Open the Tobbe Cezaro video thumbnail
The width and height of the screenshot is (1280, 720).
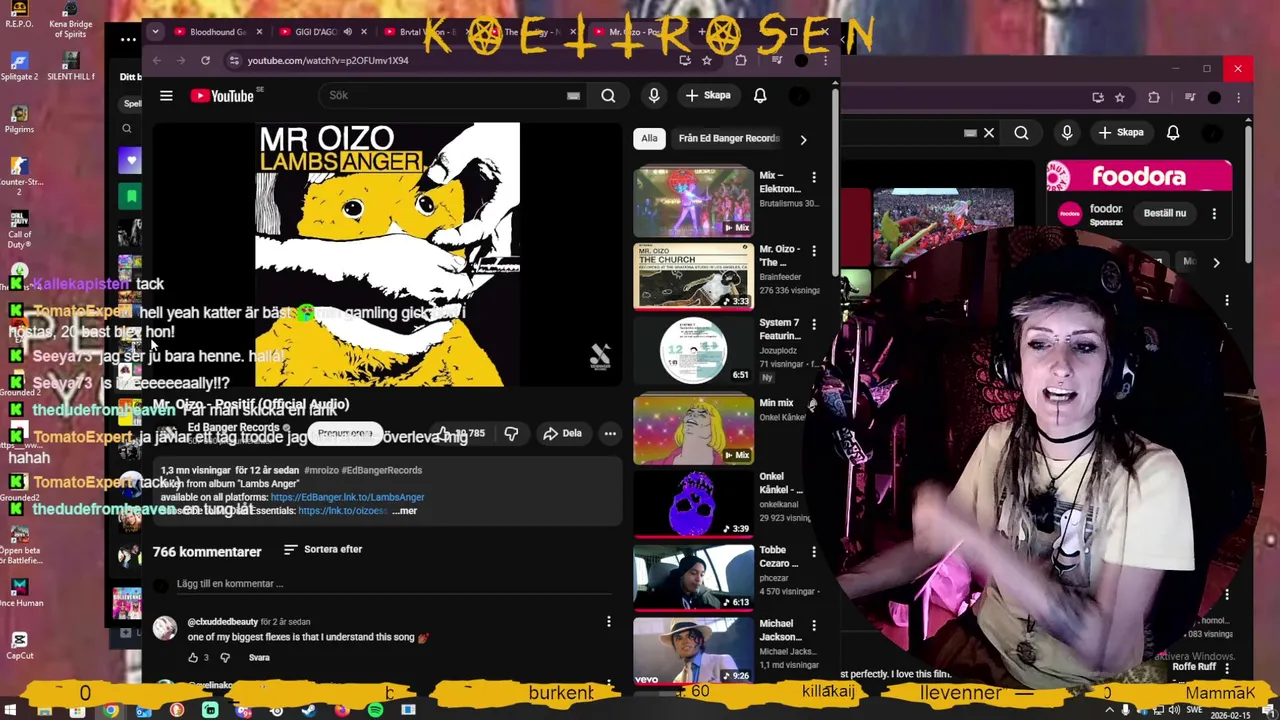pos(693,577)
